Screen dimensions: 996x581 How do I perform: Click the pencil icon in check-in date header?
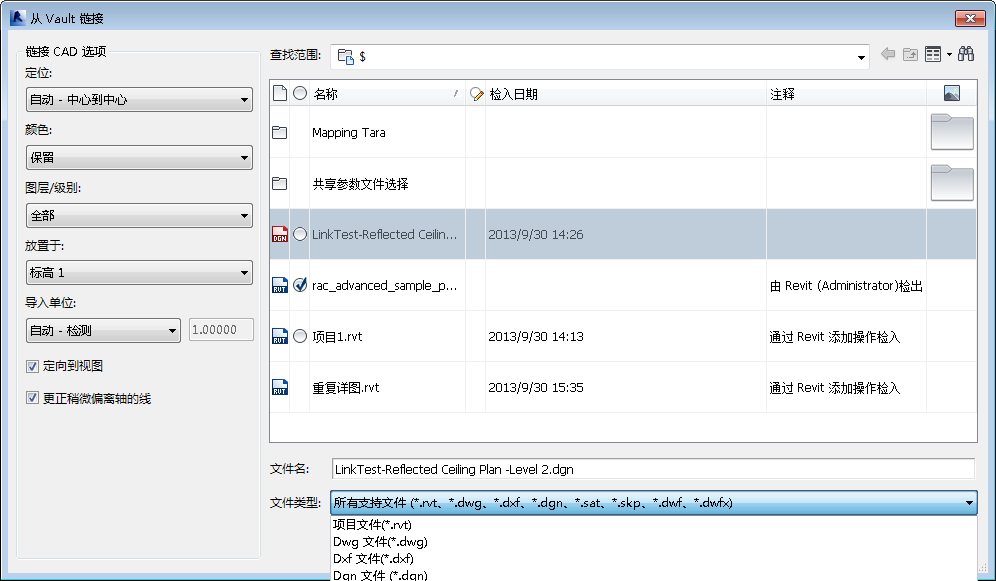click(476, 95)
